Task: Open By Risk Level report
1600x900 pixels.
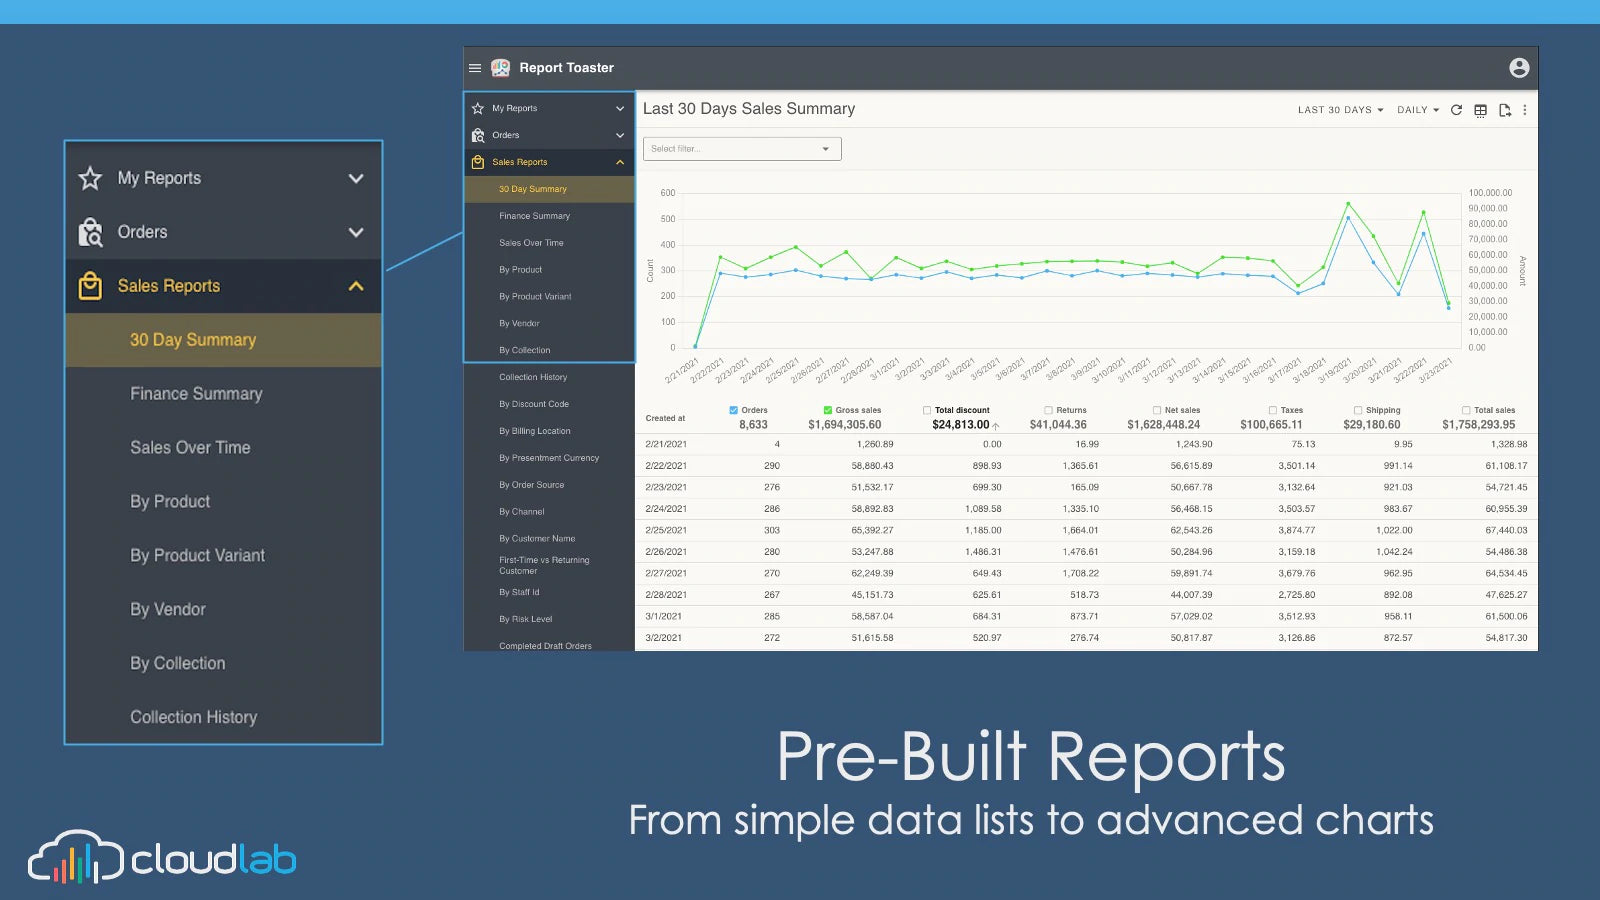Action: (549, 619)
